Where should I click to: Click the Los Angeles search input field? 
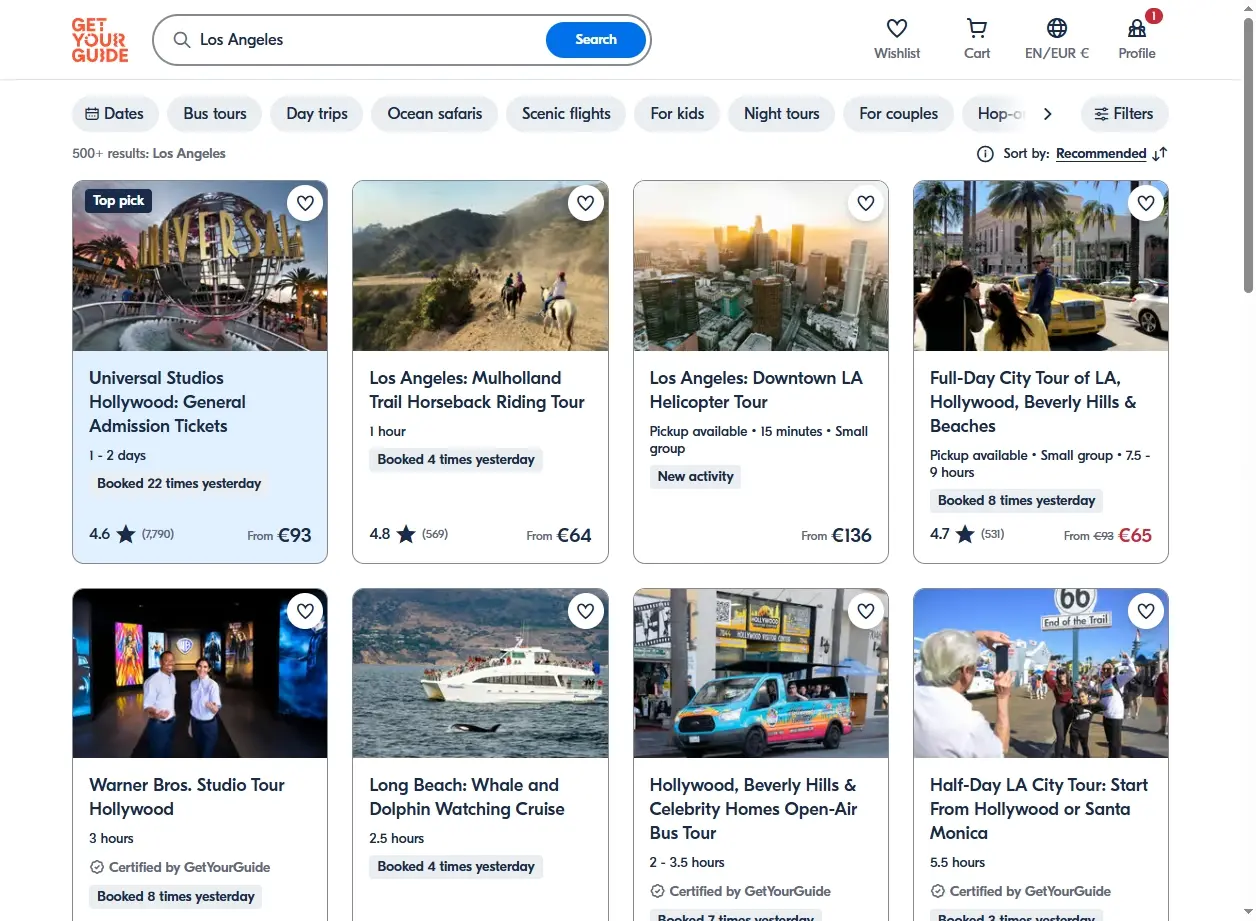pyautogui.click(x=367, y=40)
